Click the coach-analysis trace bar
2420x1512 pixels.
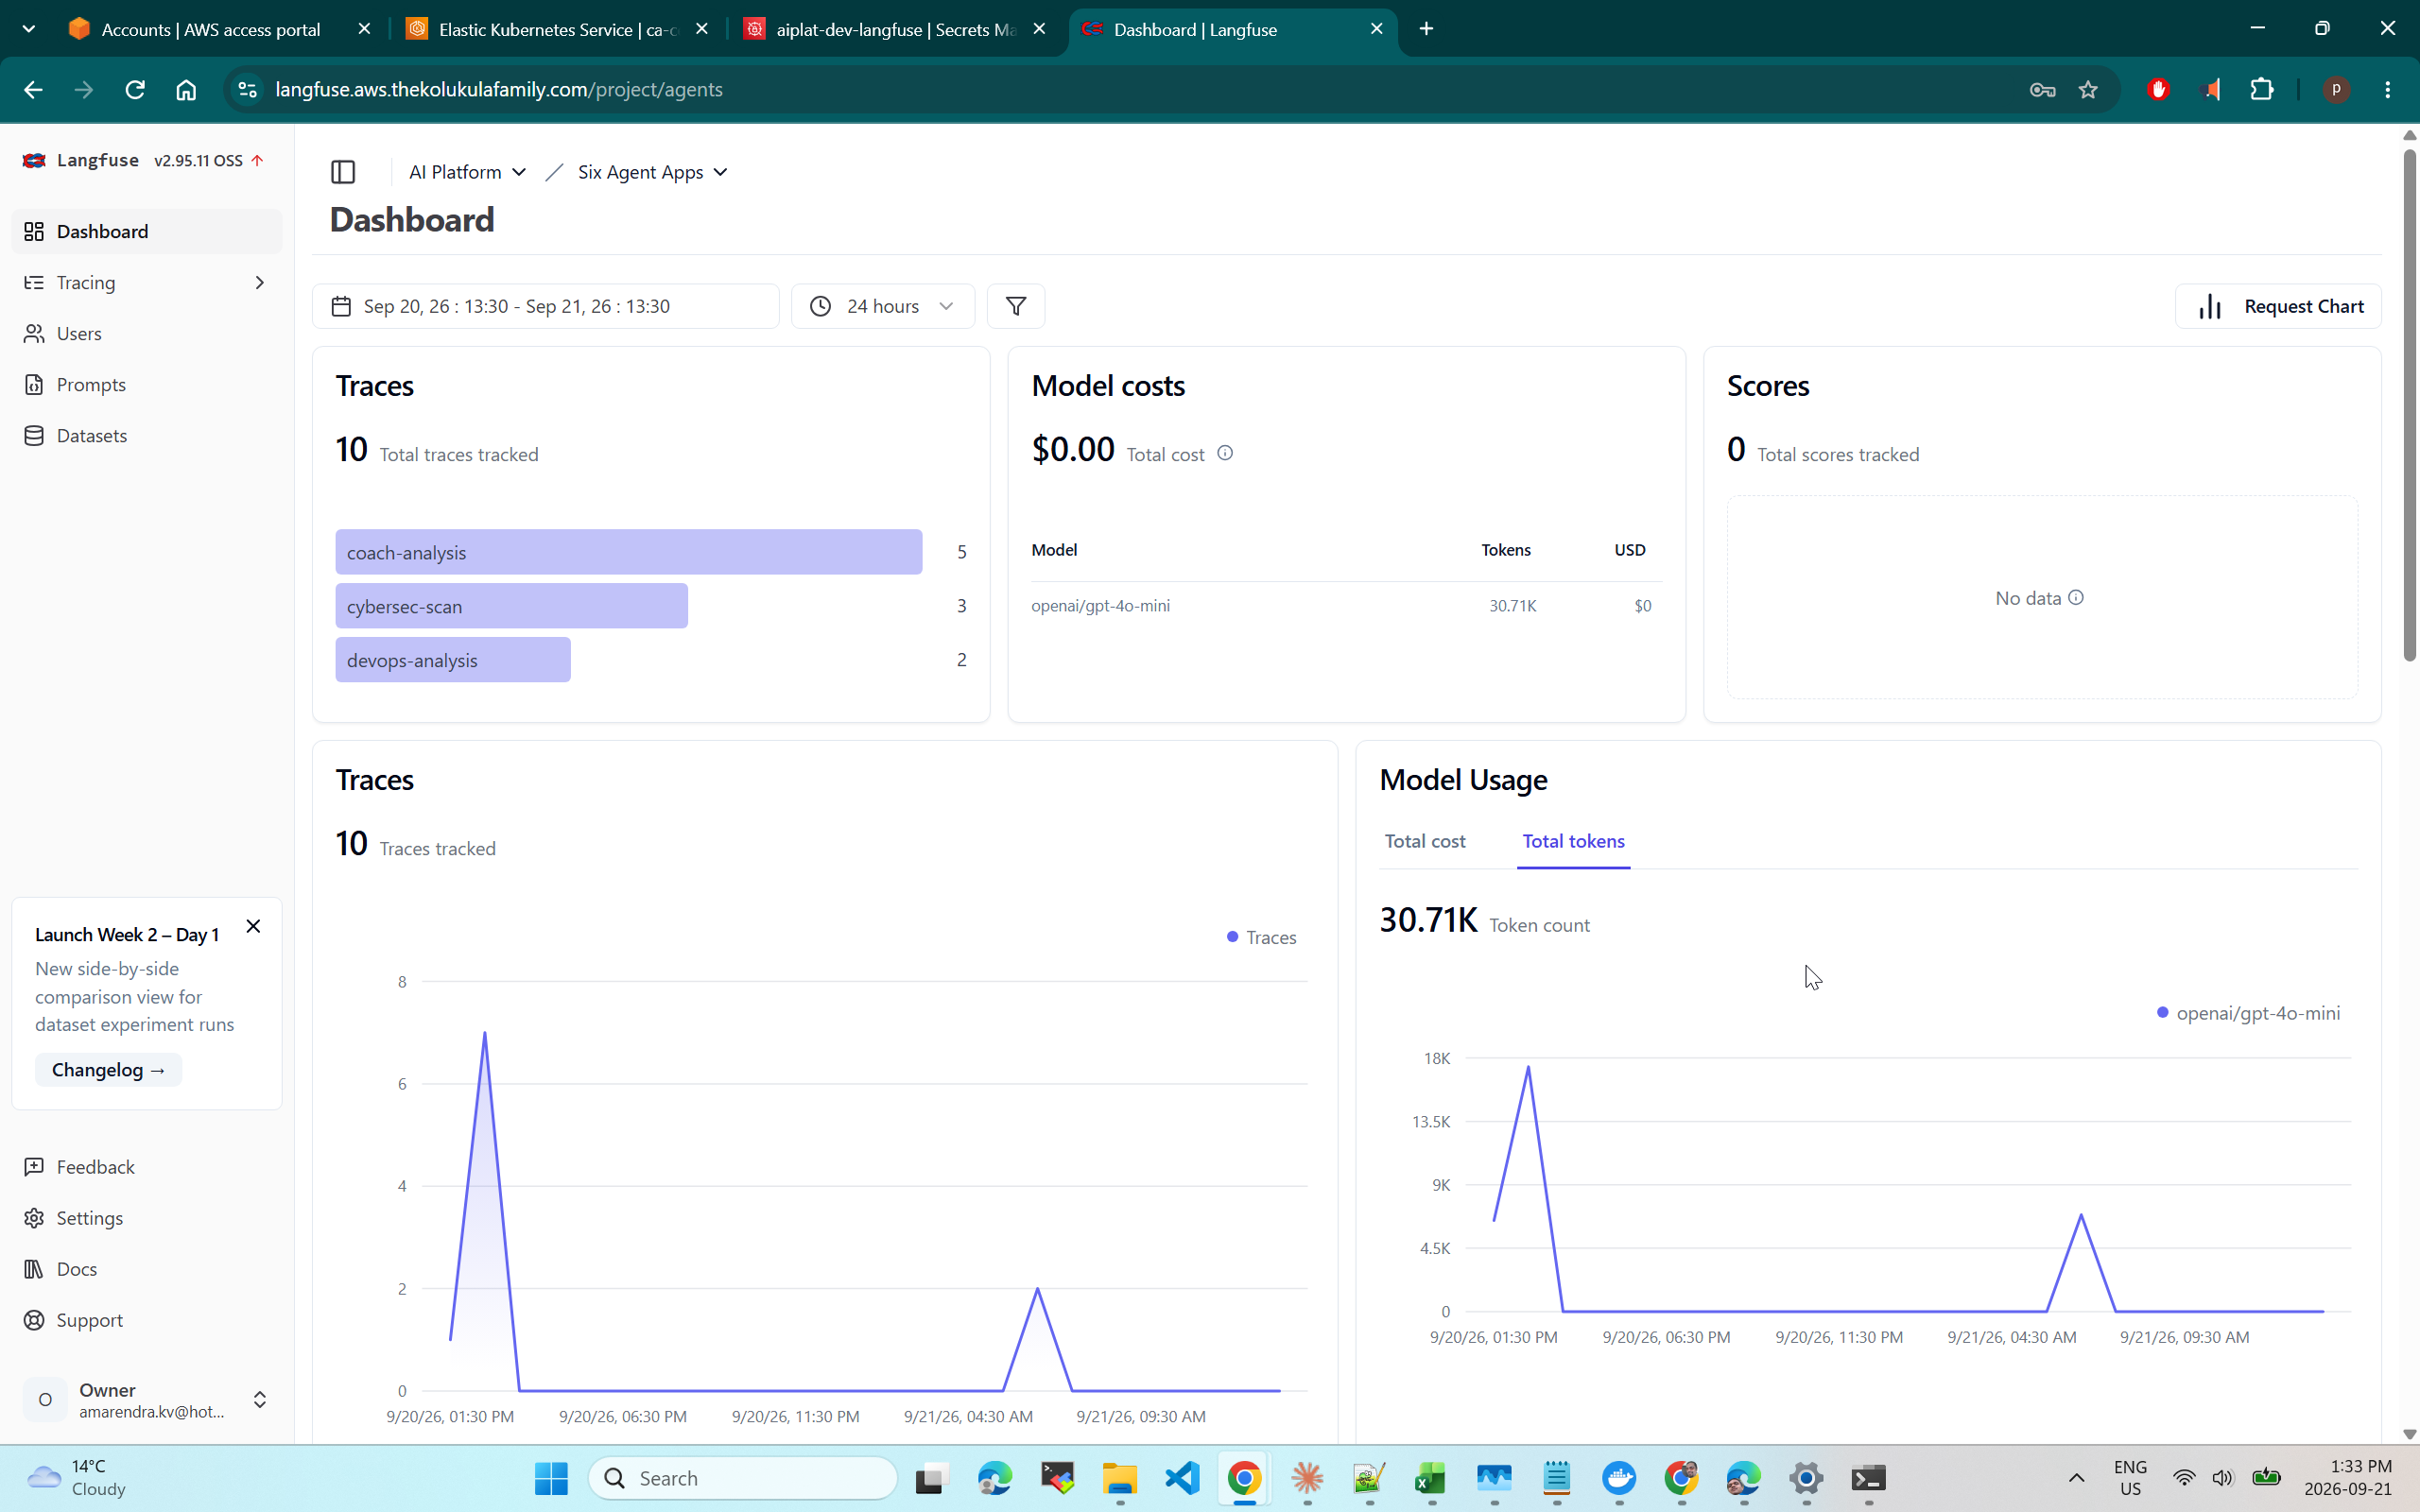pyautogui.click(x=628, y=552)
